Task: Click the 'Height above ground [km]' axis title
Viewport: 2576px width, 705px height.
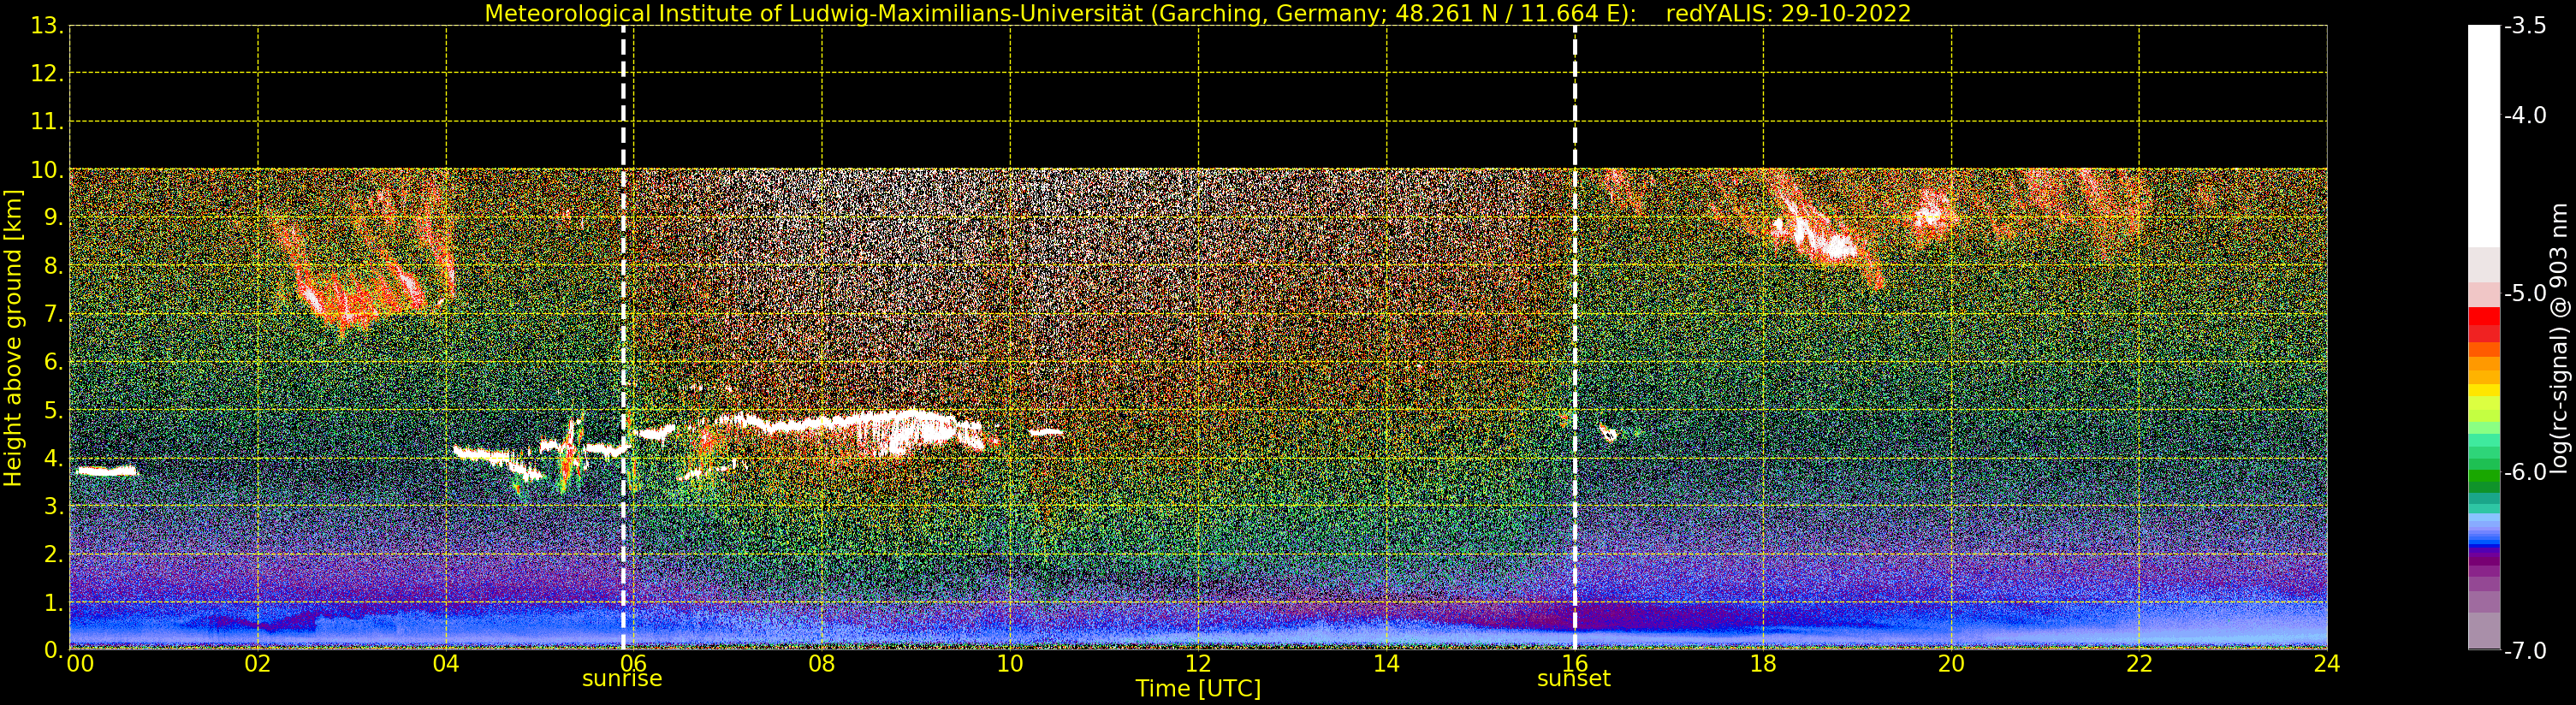Action: [13, 338]
